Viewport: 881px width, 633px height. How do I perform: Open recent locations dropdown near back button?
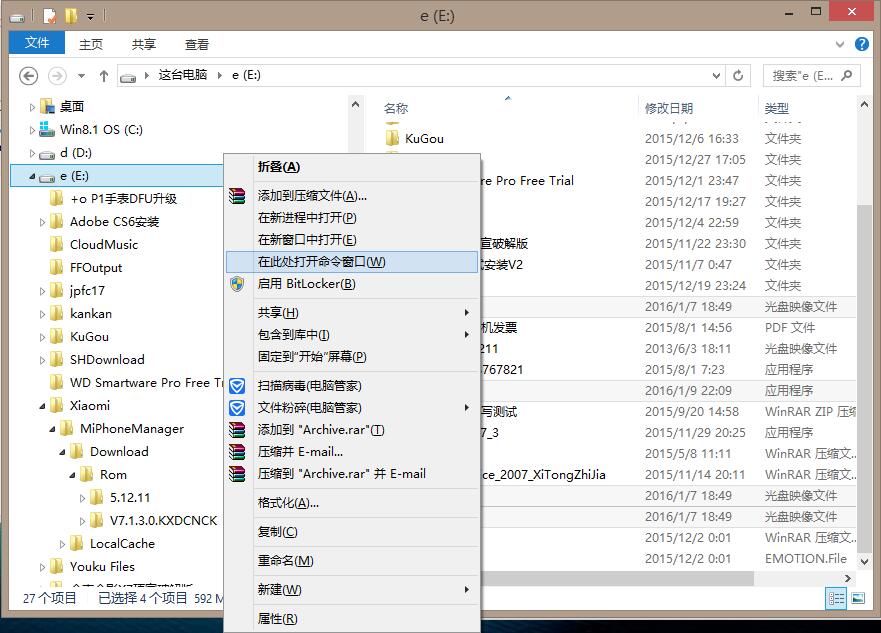click(x=80, y=74)
